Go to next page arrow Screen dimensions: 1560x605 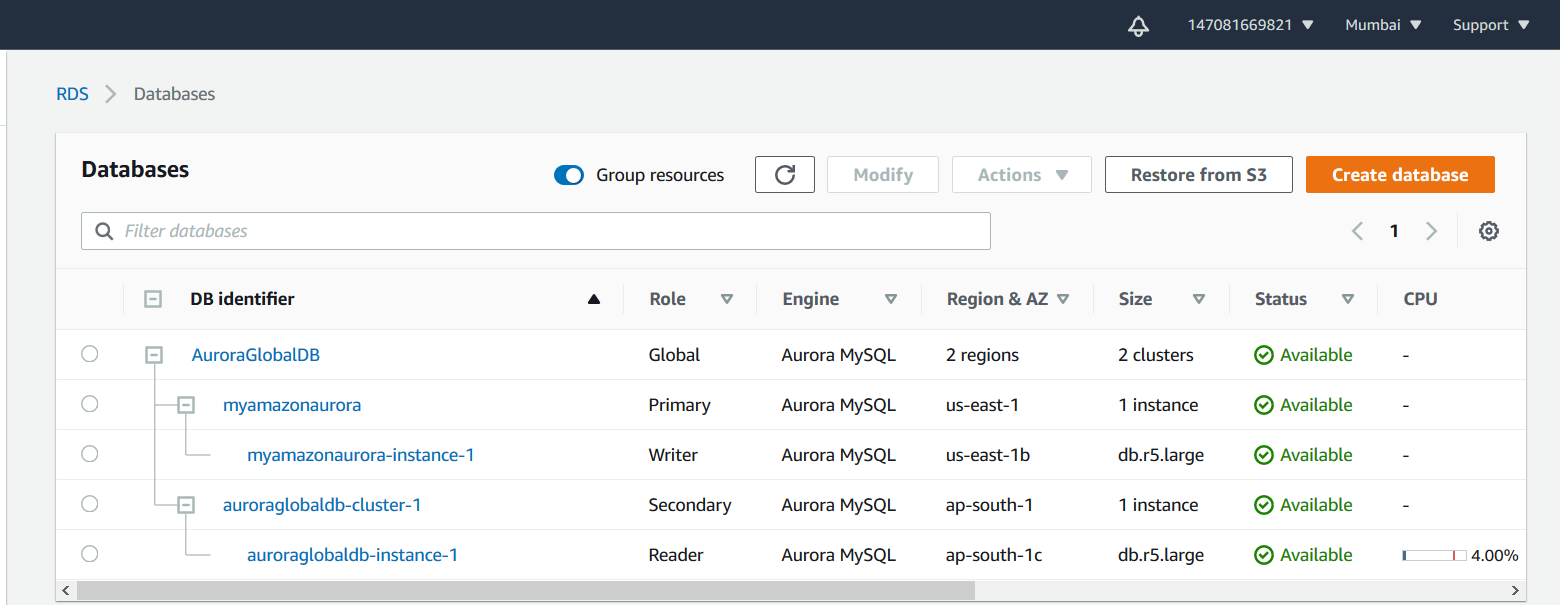pos(1431,231)
